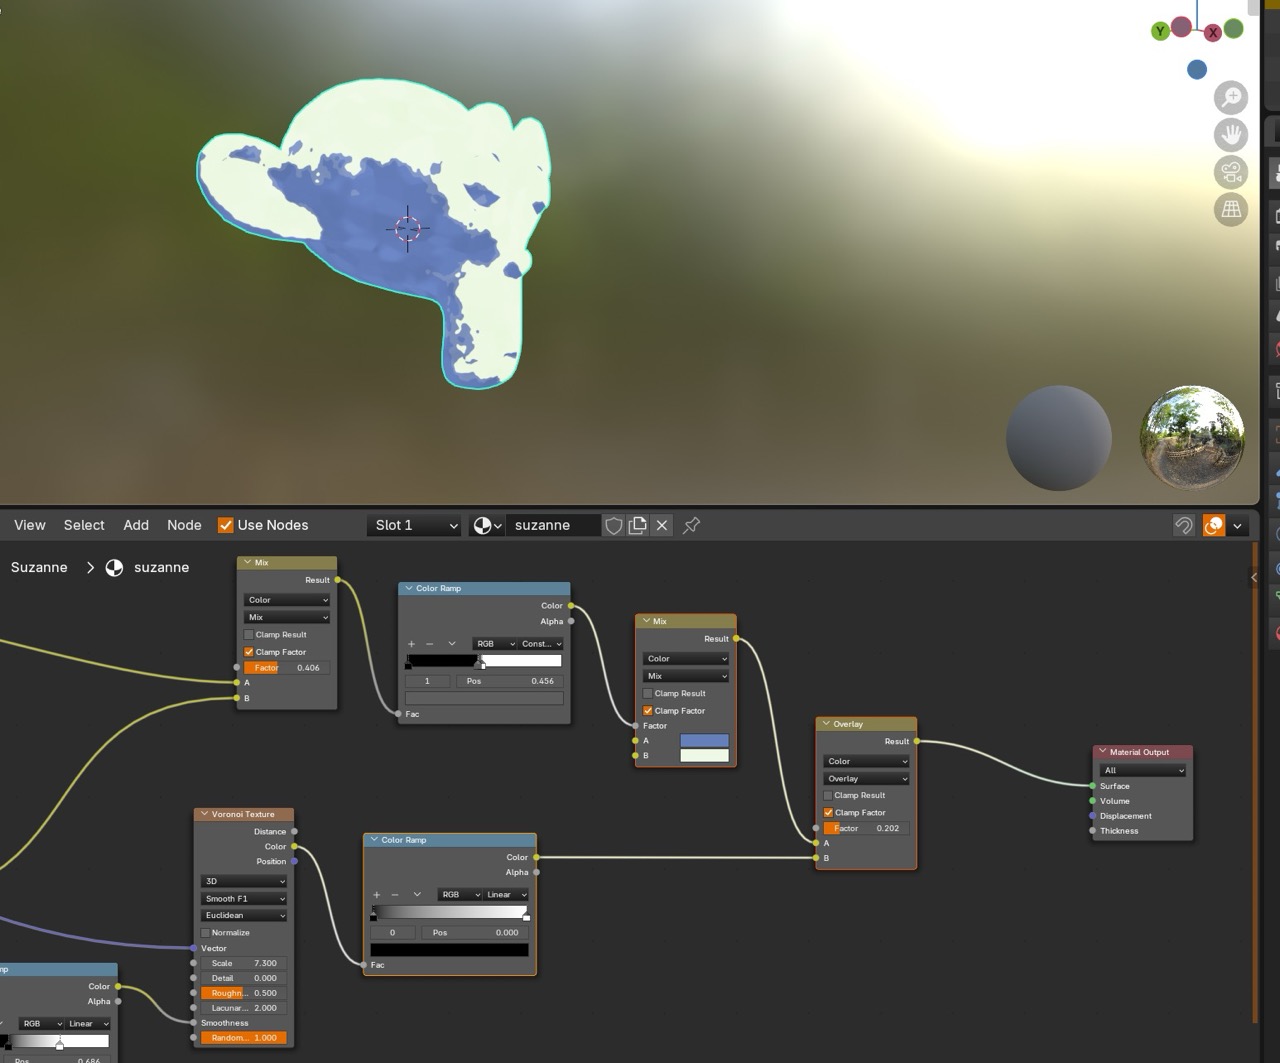Open the Euclidean distance metric dropdown
Viewport: 1280px width, 1063px height.
point(244,916)
